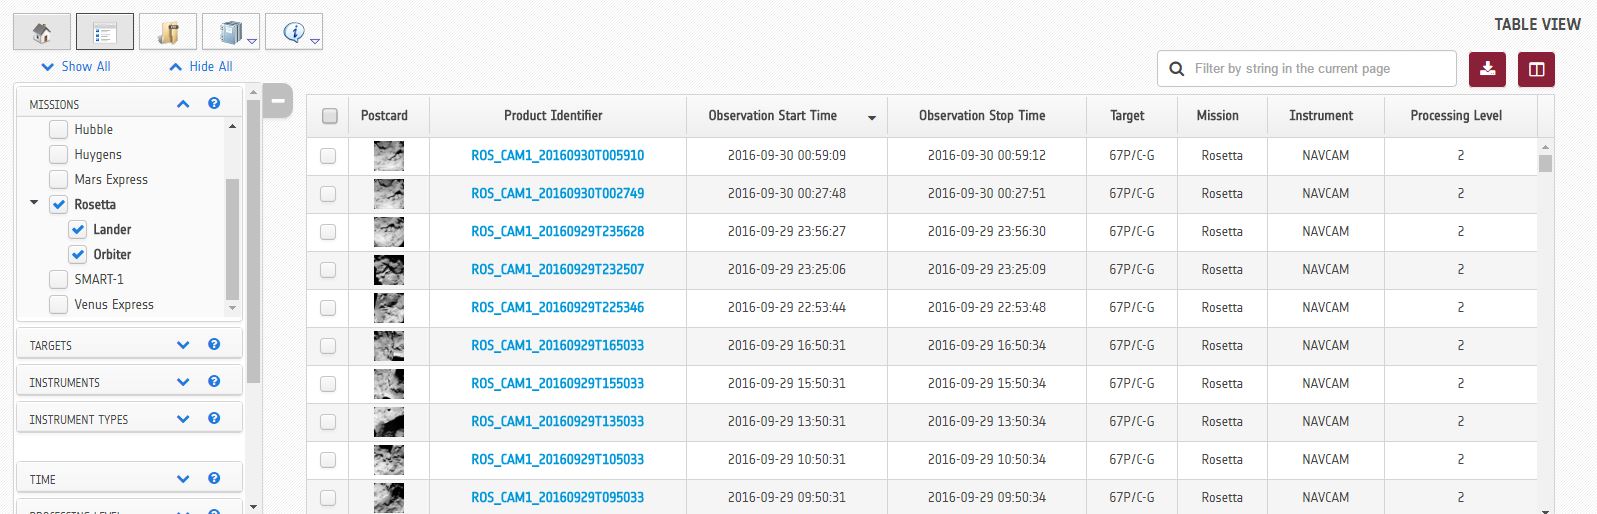Click the Missions help question mark

[x=214, y=103]
